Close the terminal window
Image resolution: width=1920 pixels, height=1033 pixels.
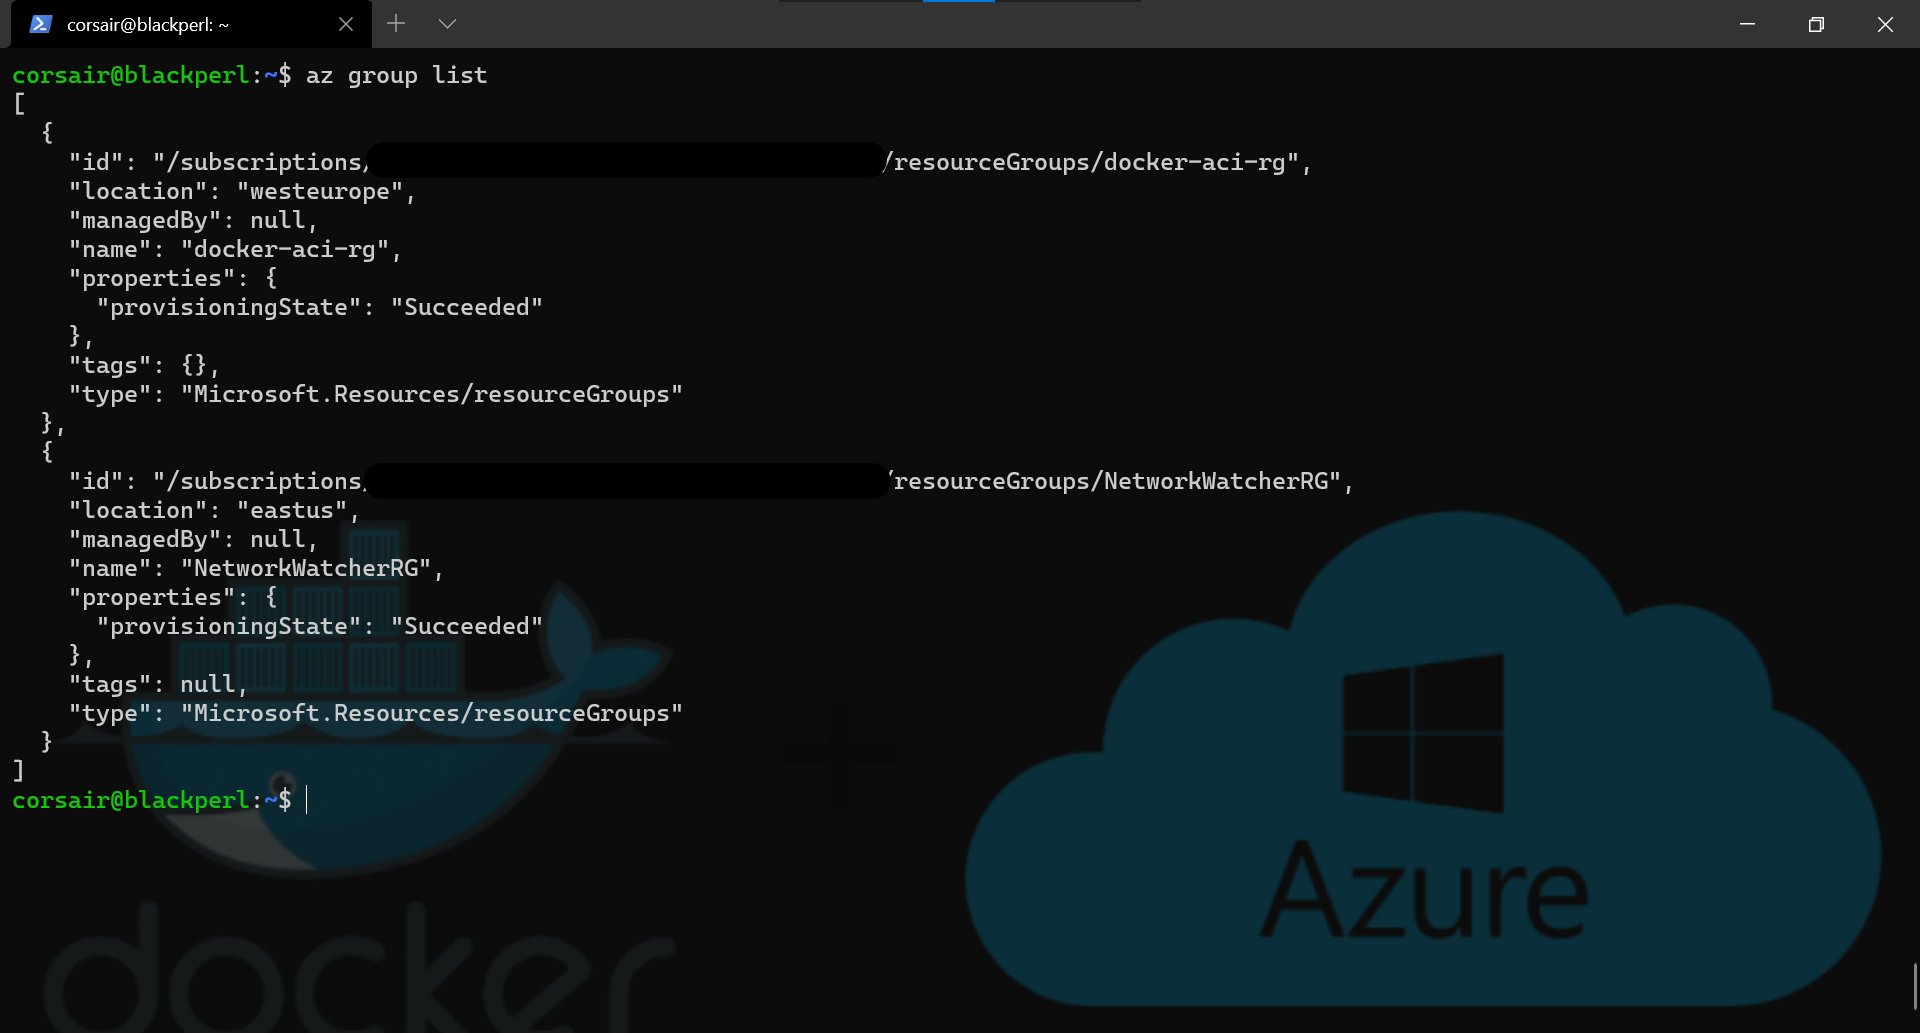point(1885,24)
